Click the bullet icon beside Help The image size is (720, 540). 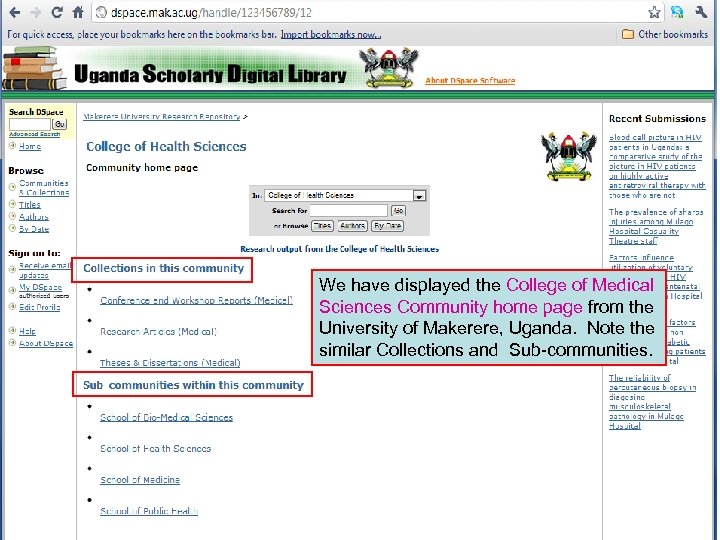click(x=13, y=331)
